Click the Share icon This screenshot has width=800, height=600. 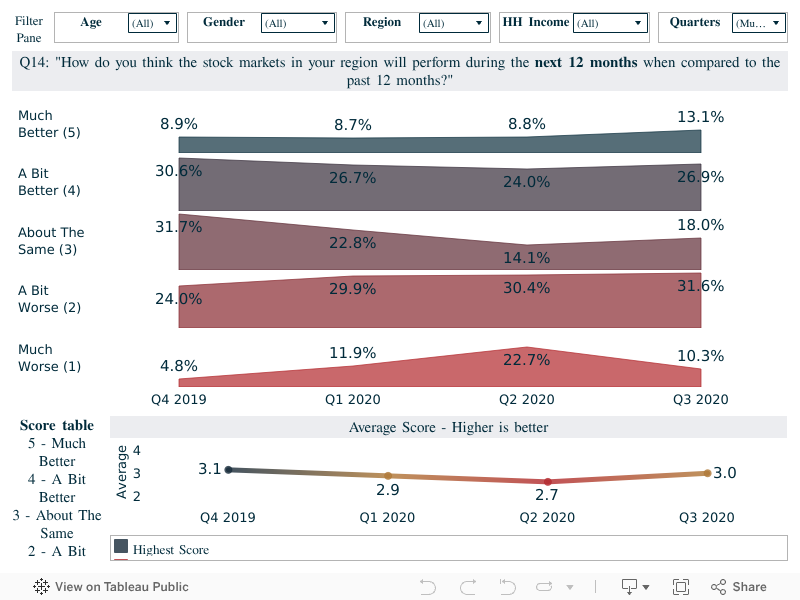(x=718, y=587)
